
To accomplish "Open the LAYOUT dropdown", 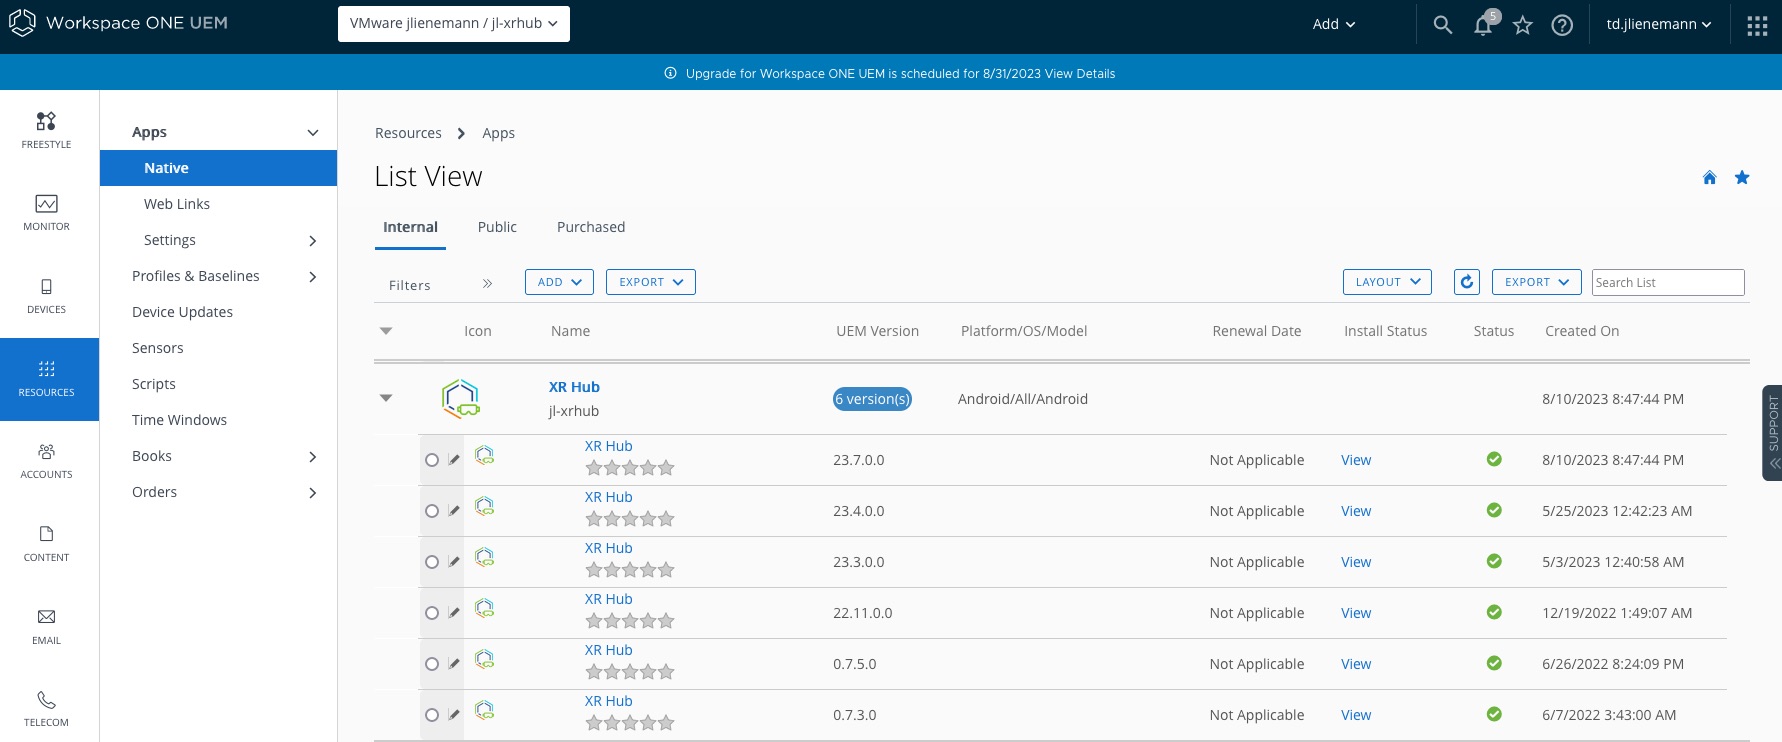I will 1387,282.
